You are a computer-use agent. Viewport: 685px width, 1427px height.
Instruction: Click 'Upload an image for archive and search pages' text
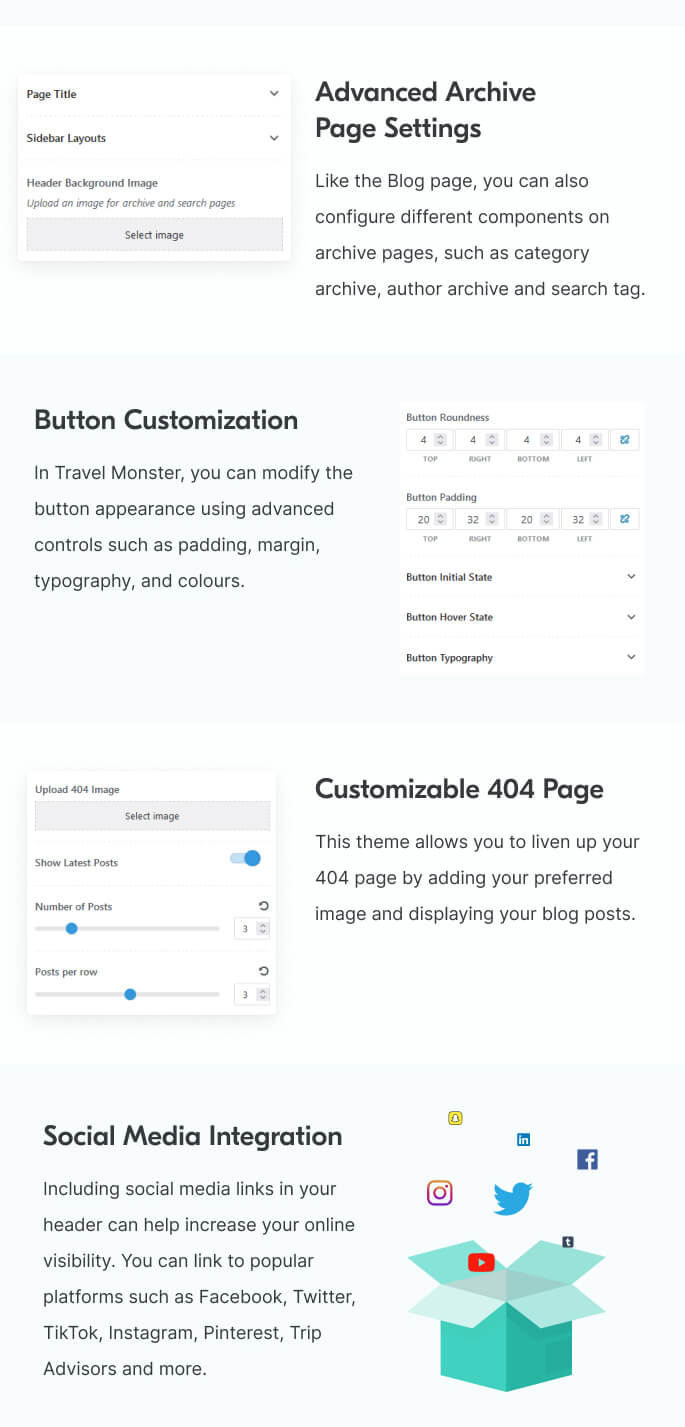tap(131, 203)
